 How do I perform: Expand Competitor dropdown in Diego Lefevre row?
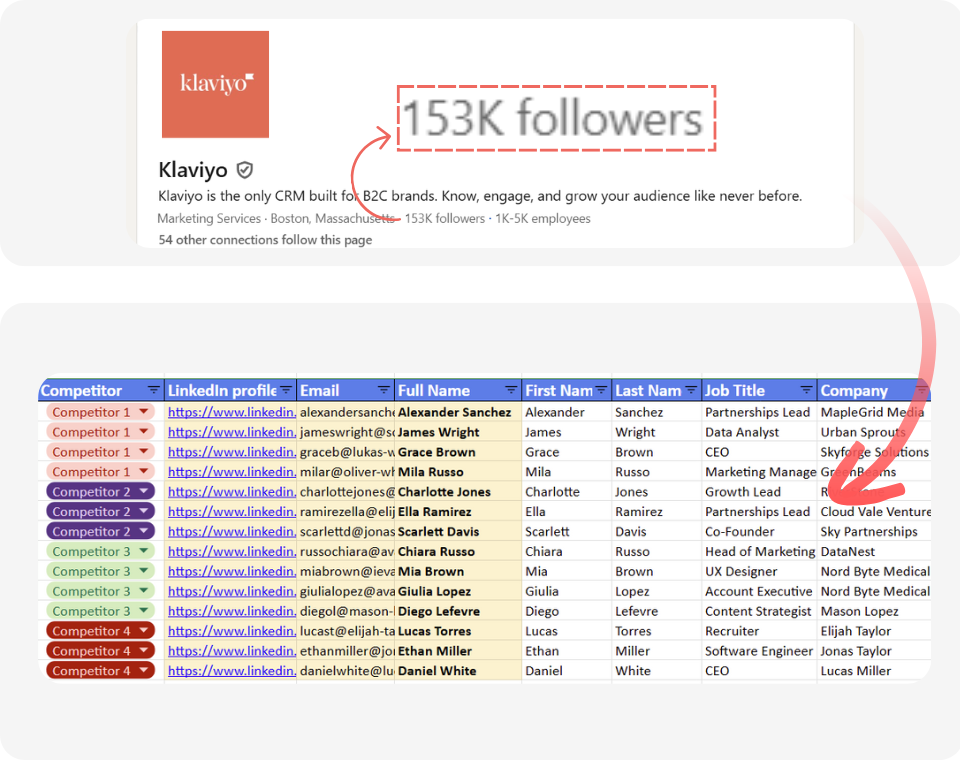pos(143,611)
